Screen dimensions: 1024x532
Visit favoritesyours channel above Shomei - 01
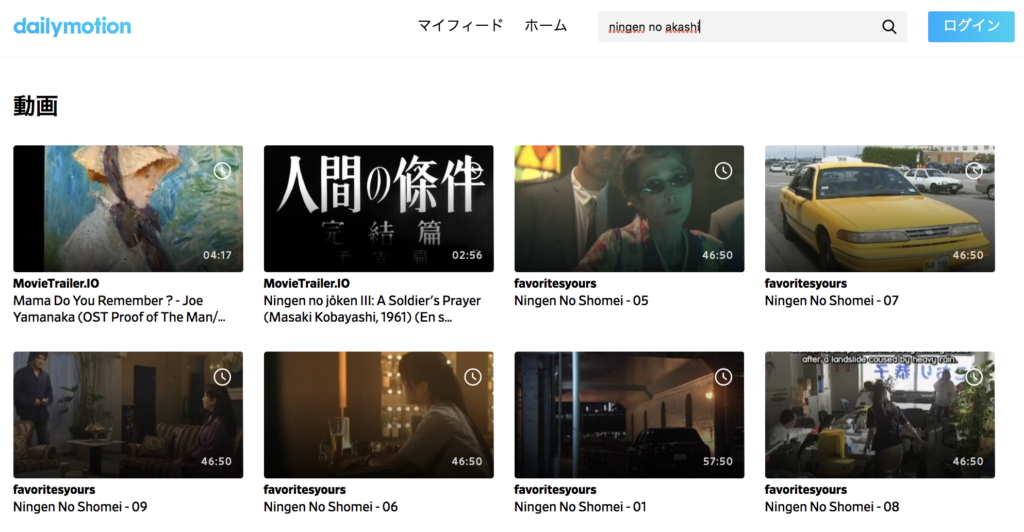(555, 490)
